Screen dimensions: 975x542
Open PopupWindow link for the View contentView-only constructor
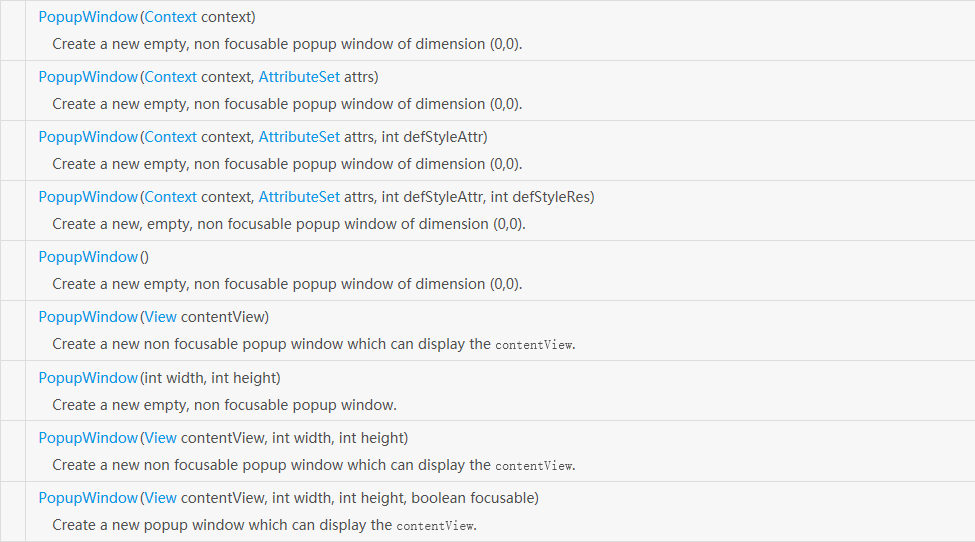coord(88,317)
